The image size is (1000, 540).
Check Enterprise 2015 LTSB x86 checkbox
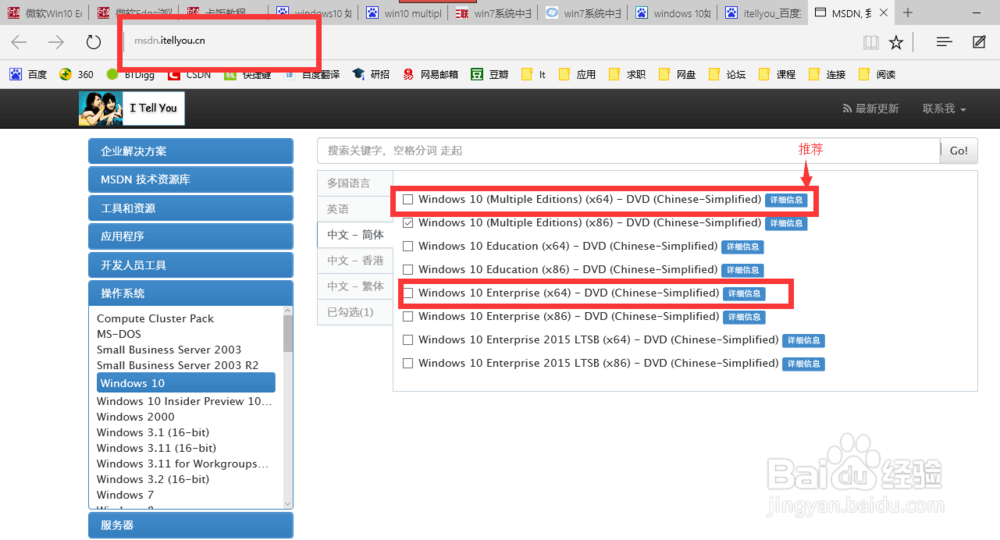pyautogui.click(x=408, y=363)
